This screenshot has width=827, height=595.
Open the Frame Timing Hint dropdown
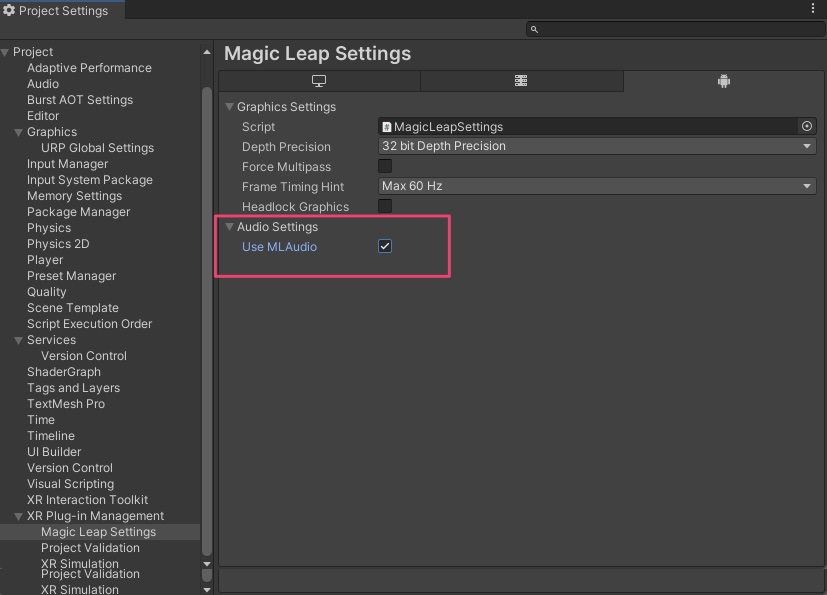pos(597,186)
